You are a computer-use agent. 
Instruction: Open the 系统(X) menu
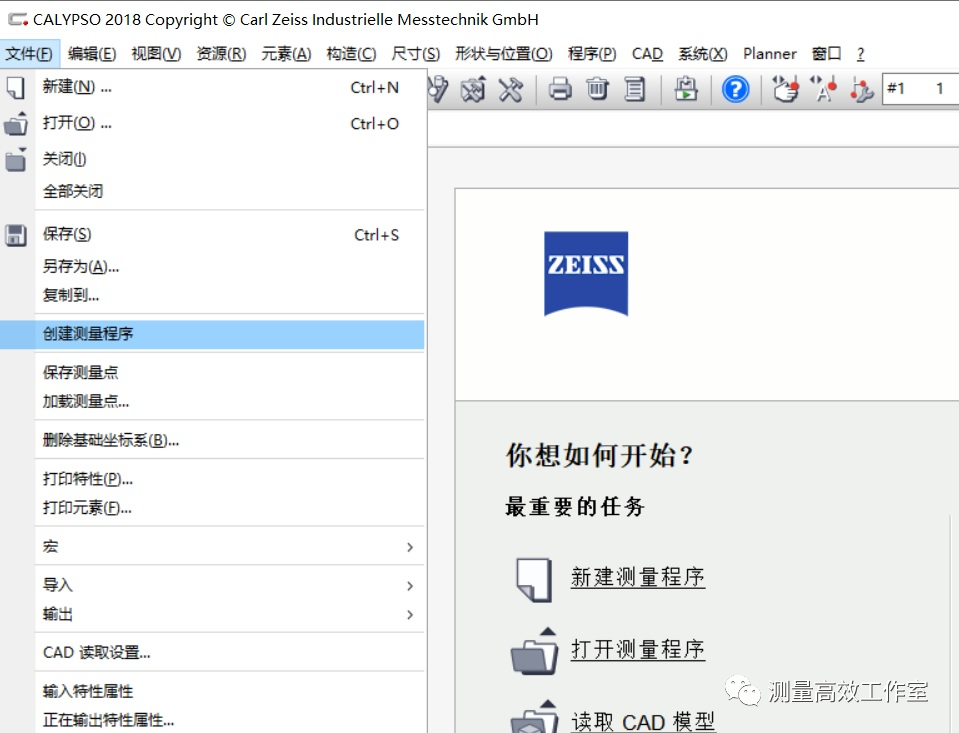[703, 54]
